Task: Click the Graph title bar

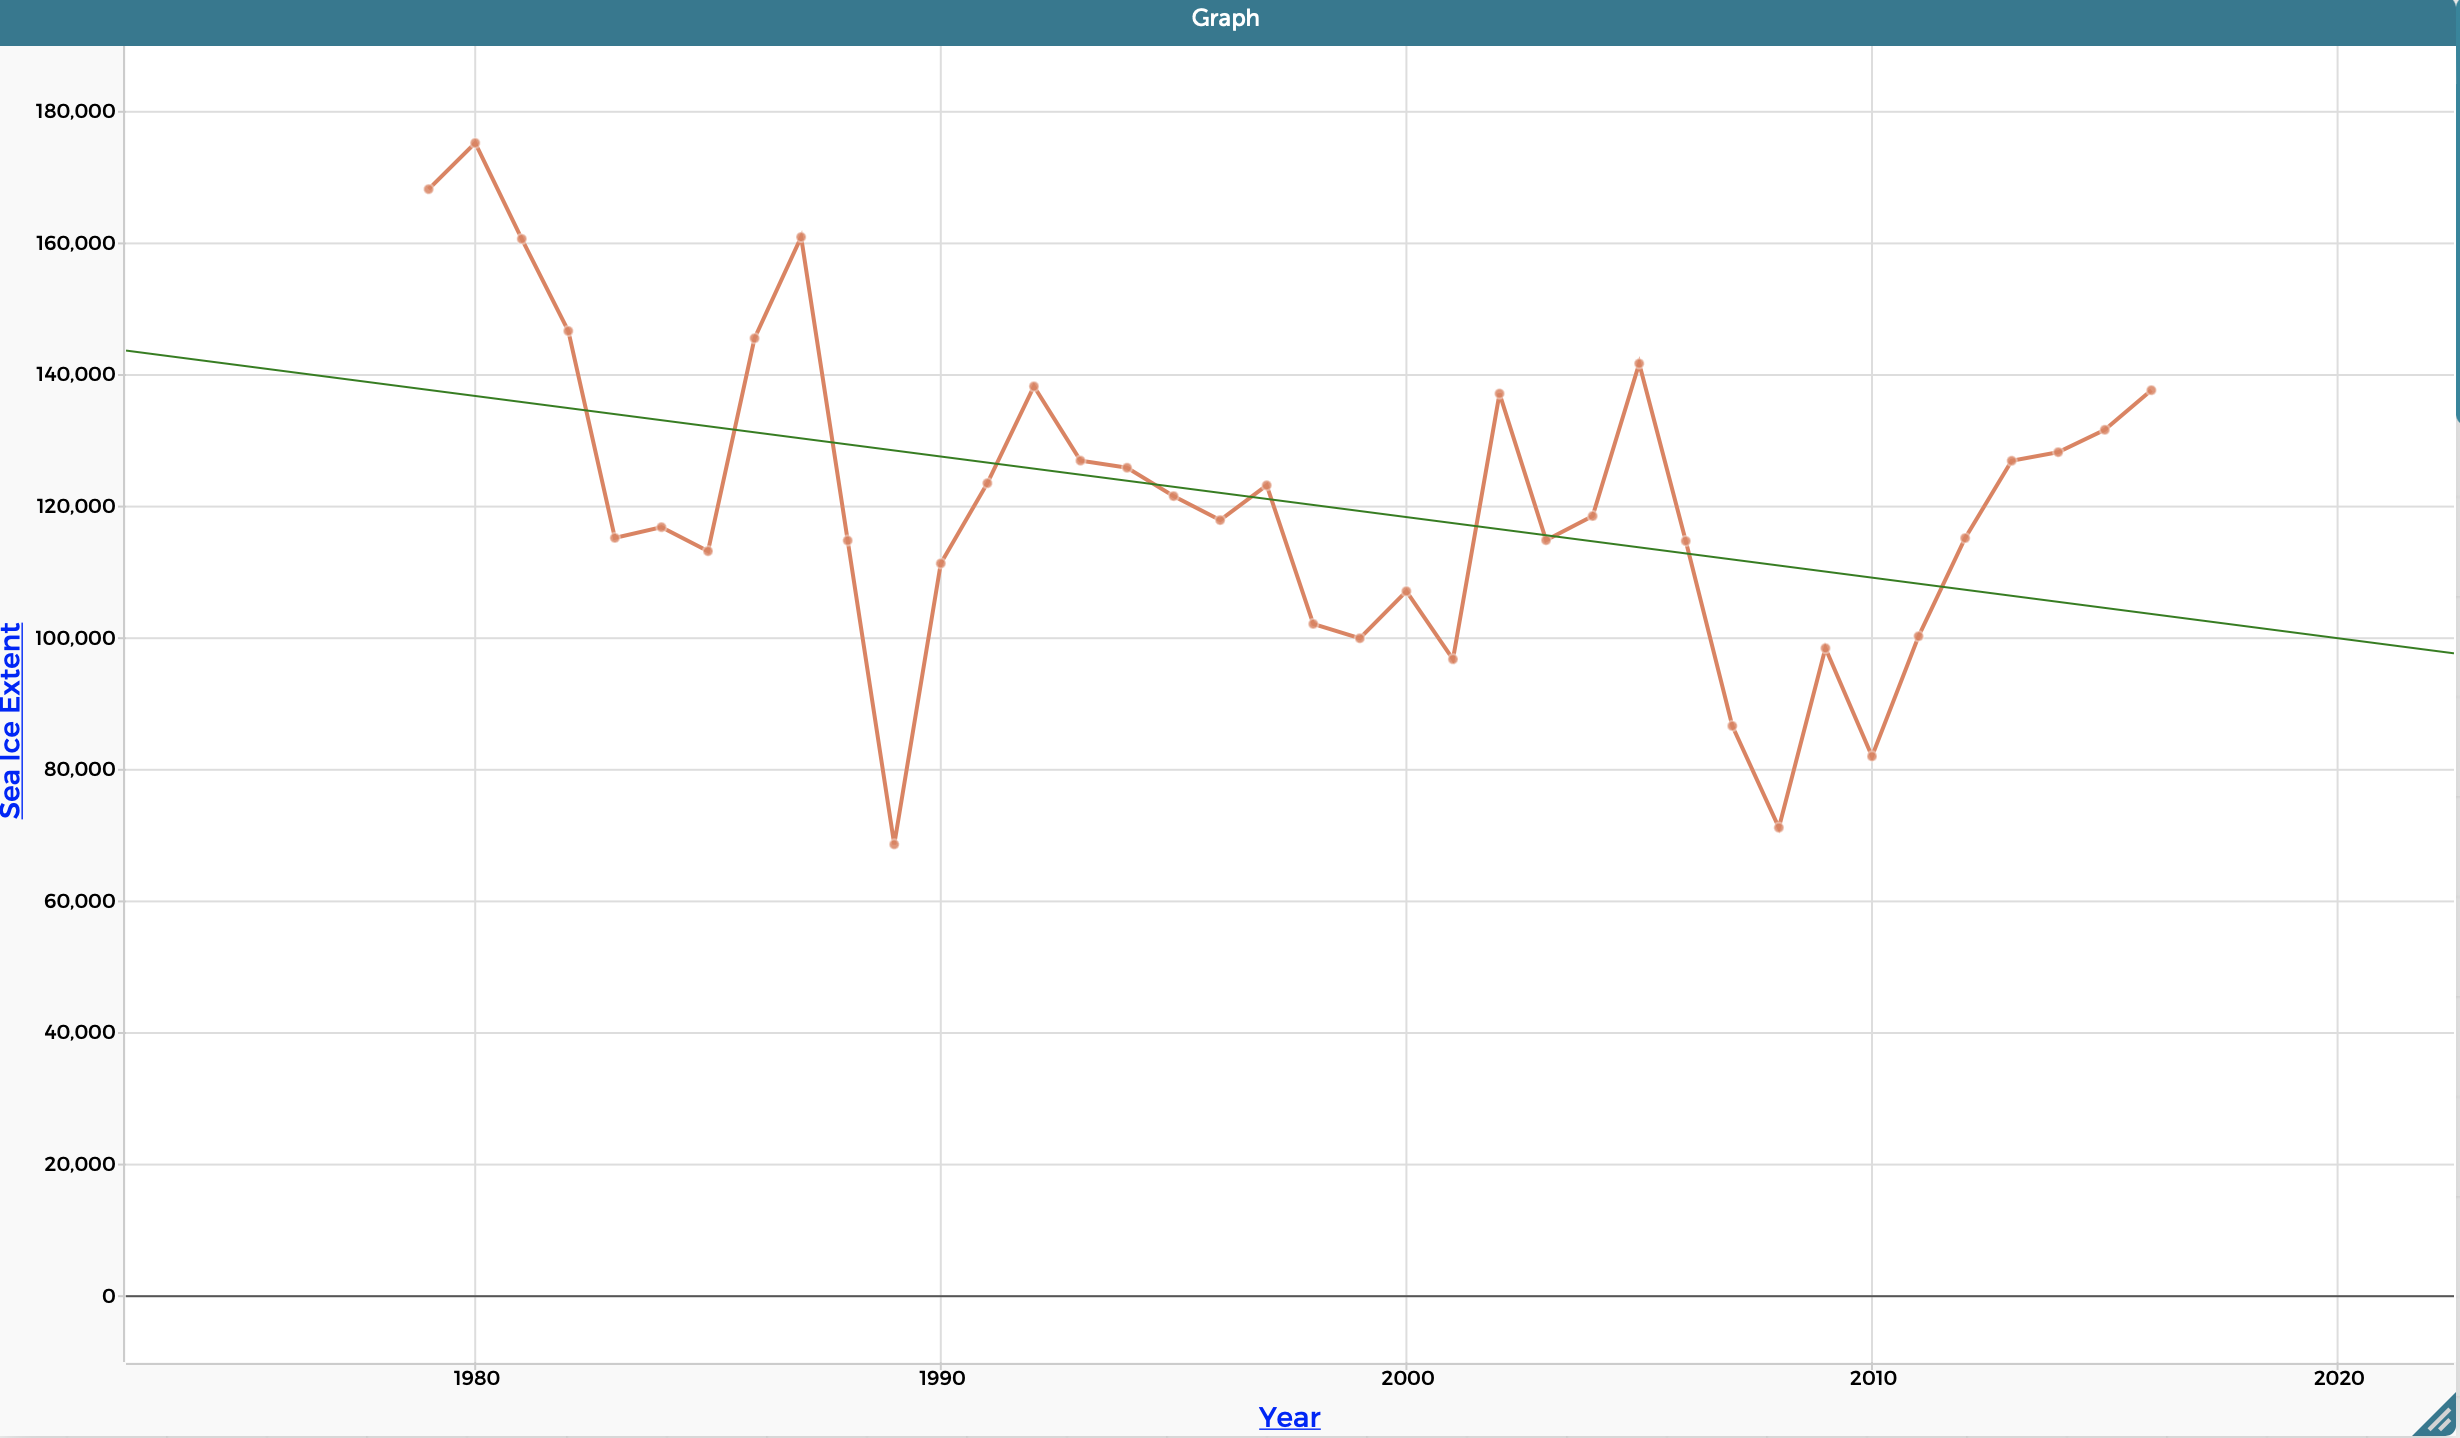Action: (x=1224, y=17)
